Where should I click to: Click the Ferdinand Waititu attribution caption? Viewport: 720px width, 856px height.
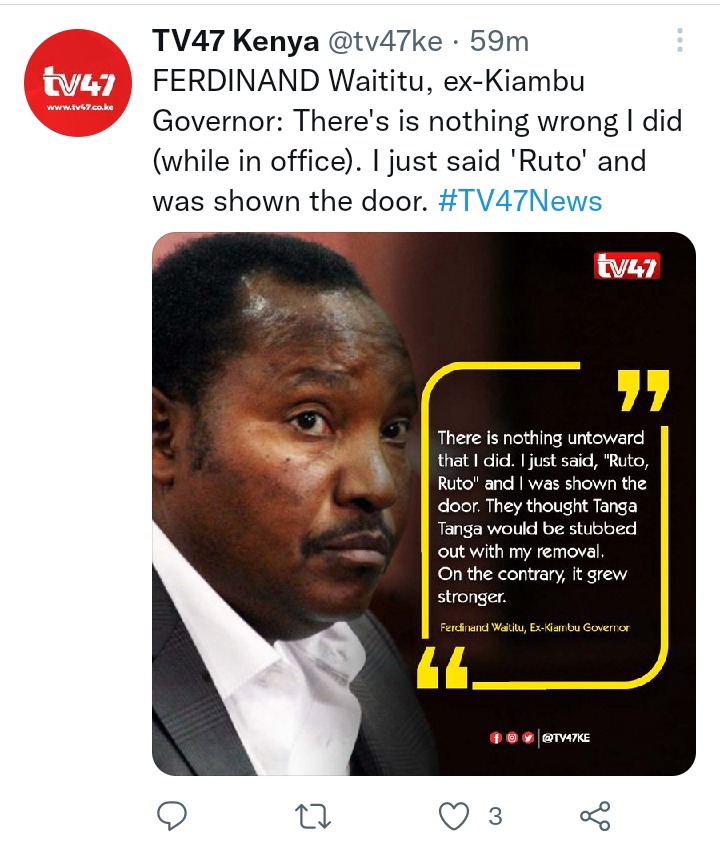534,627
